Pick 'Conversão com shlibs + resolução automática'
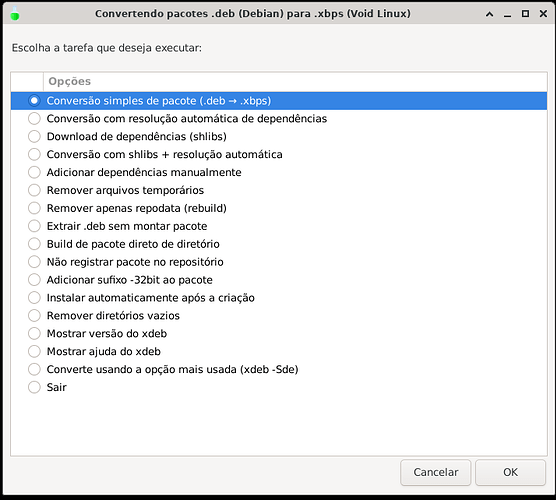This screenshot has height=500, width=556. [x=279, y=154]
